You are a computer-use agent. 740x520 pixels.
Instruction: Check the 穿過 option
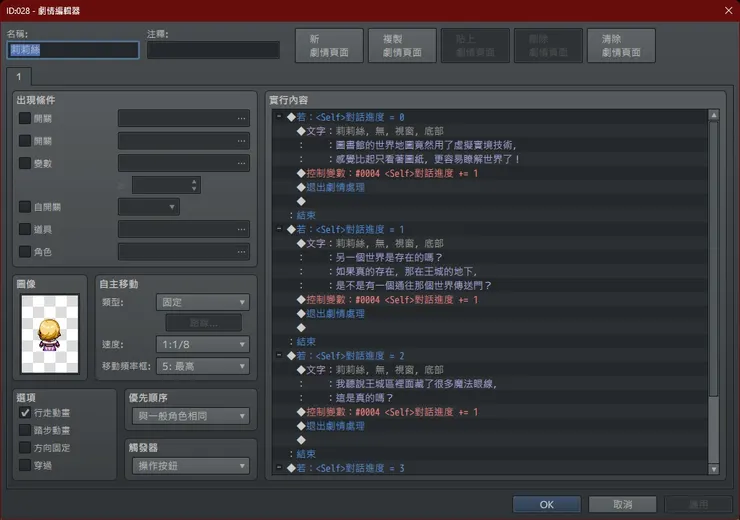point(25,465)
